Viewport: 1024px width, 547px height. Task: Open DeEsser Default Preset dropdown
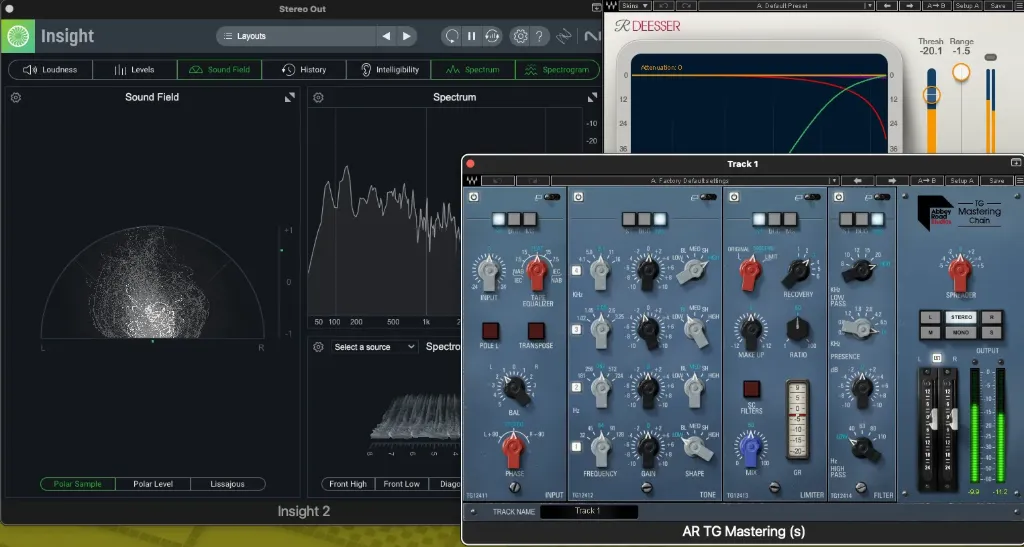coord(786,6)
